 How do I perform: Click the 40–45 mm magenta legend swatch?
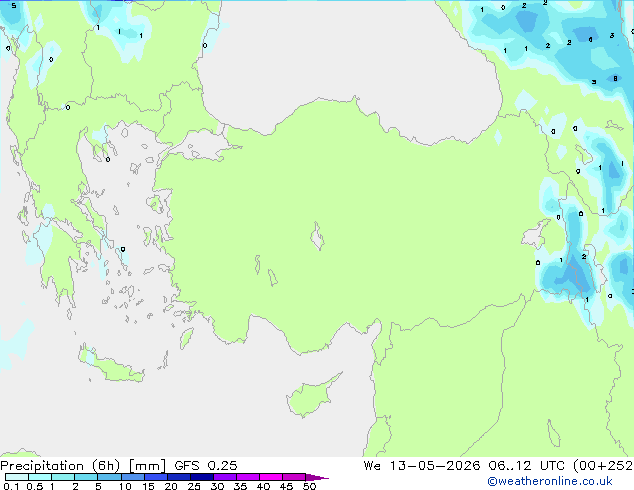click(271, 477)
